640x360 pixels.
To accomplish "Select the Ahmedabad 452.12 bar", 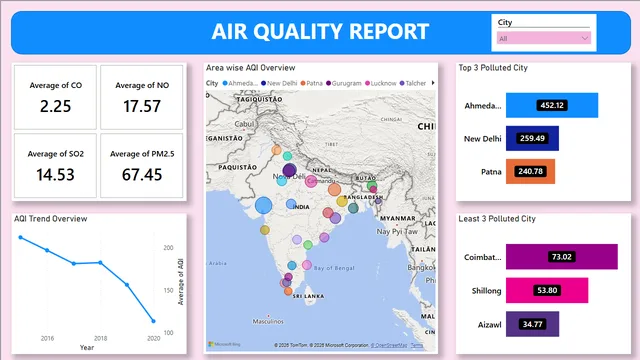I will [x=552, y=105].
